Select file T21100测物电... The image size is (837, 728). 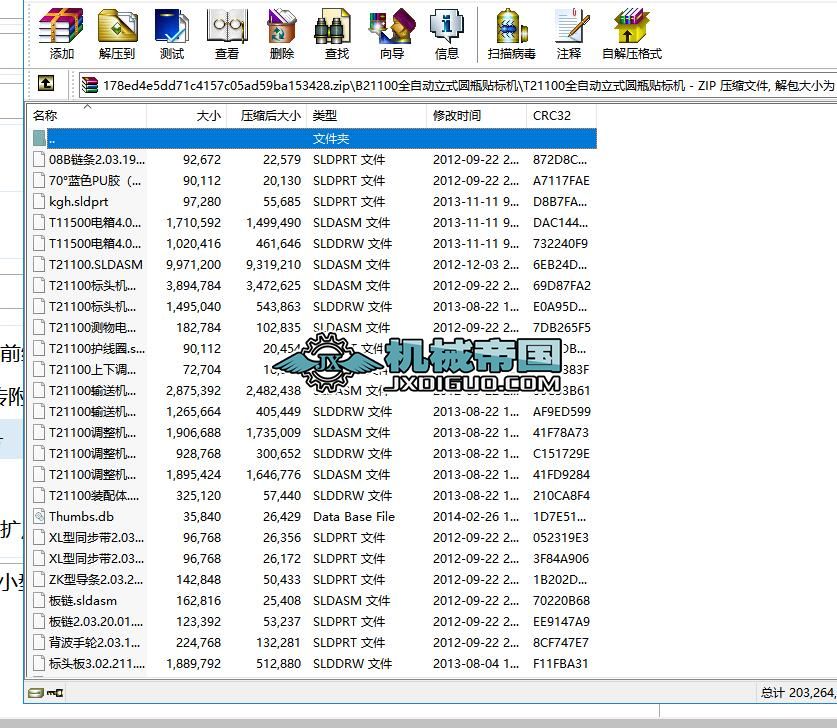click(314, 328)
